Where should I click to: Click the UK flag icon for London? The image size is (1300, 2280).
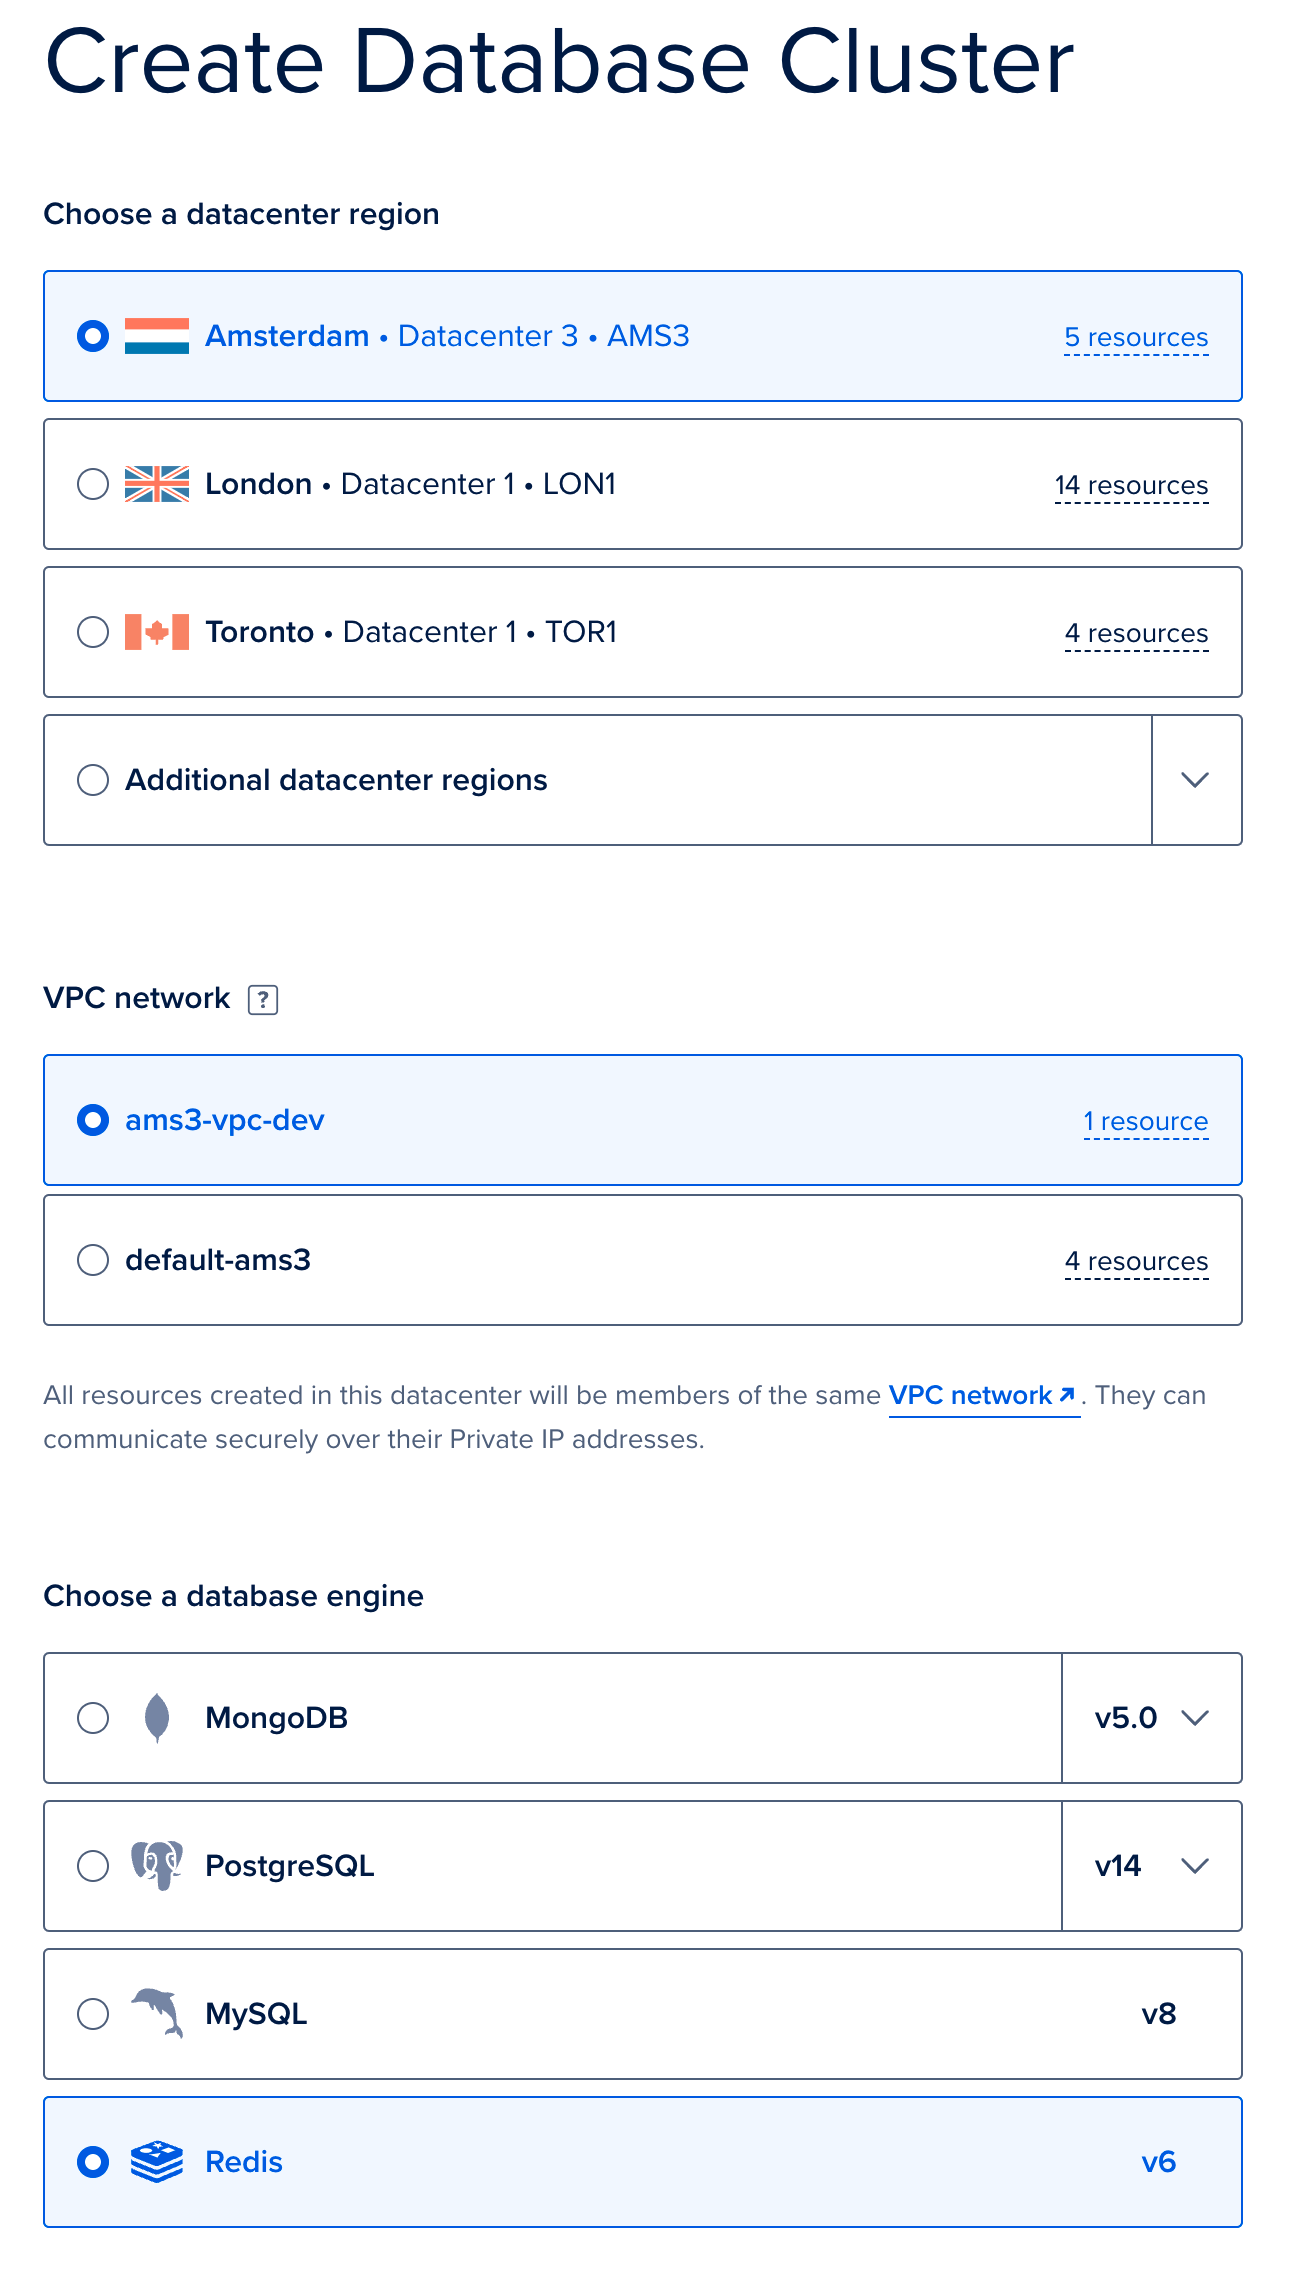(157, 484)
